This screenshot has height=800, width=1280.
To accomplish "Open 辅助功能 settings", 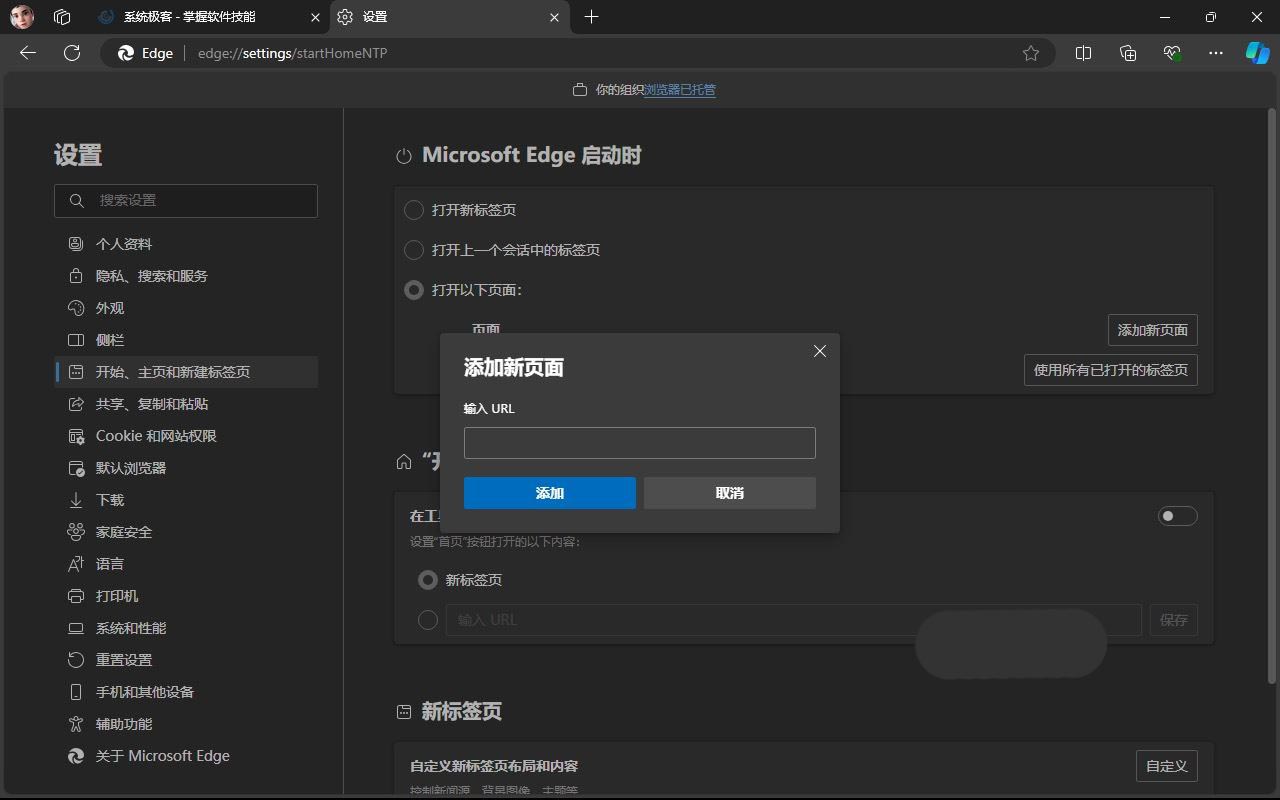I will (x=186, y=724).
